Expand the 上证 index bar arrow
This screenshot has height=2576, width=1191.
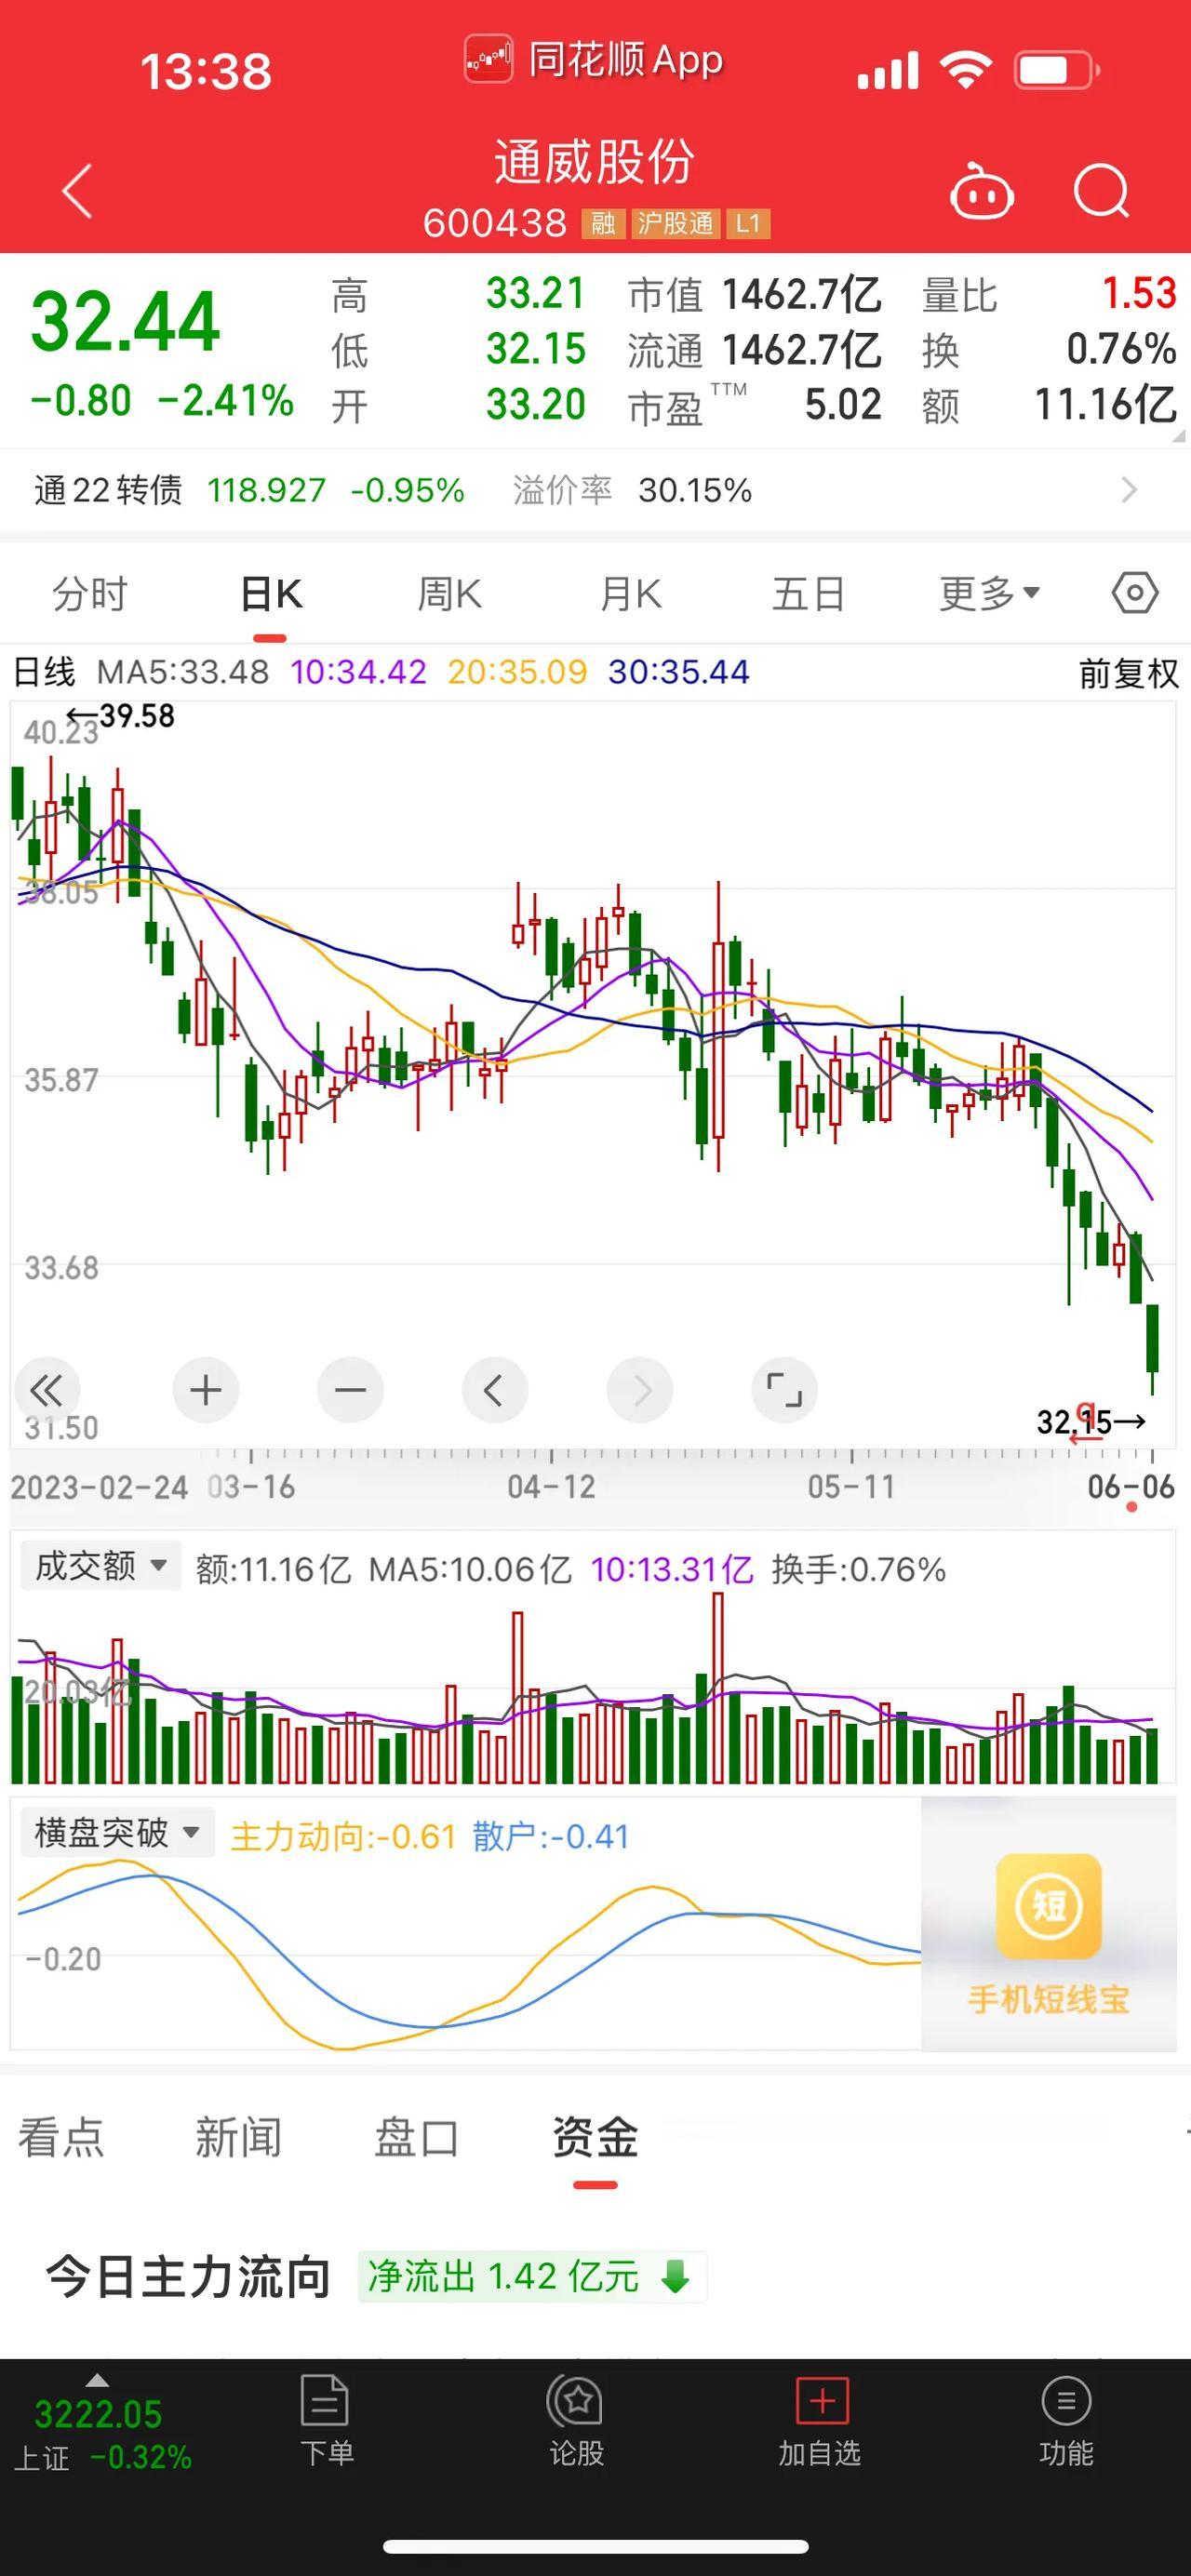97,2380
